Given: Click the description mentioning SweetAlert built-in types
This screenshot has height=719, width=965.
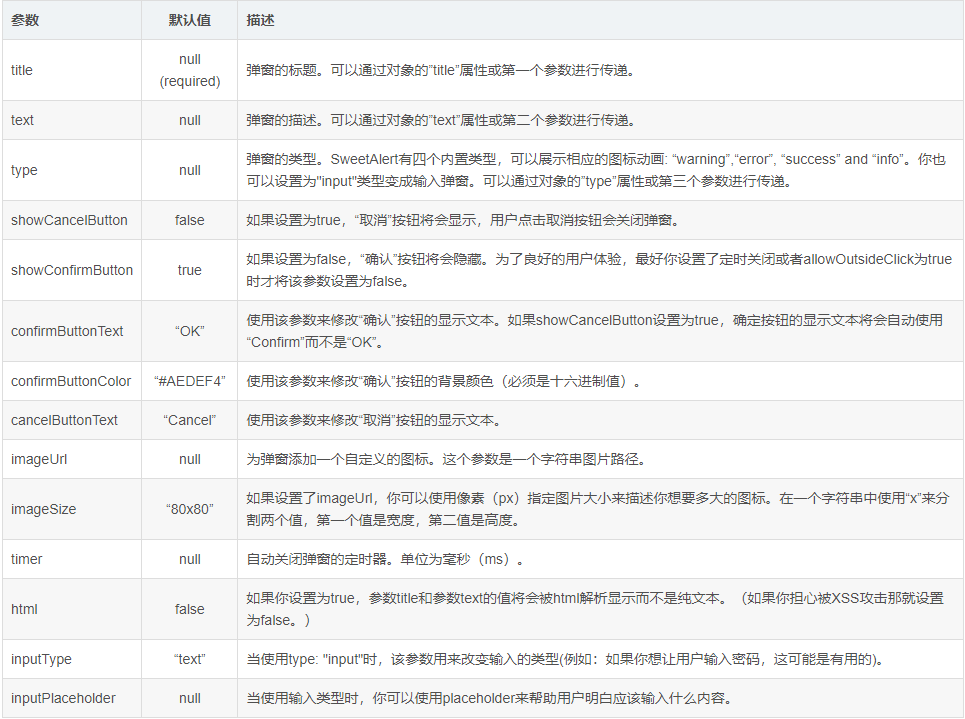Looking at the screenshot, I should (596, 170).
